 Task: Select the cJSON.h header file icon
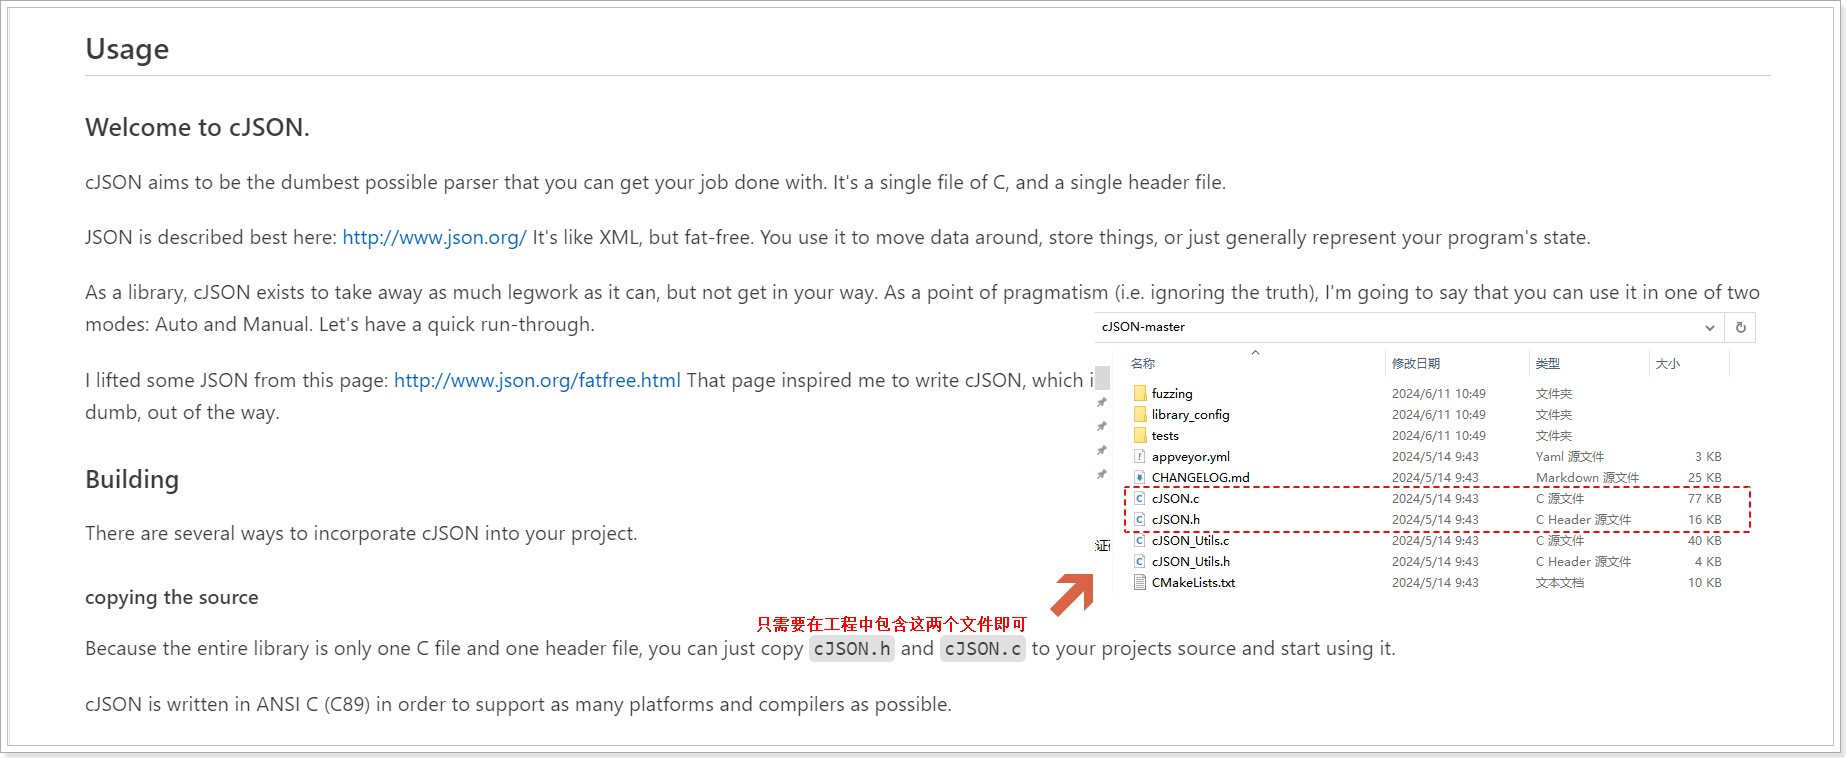click(x=1140, y=519)
